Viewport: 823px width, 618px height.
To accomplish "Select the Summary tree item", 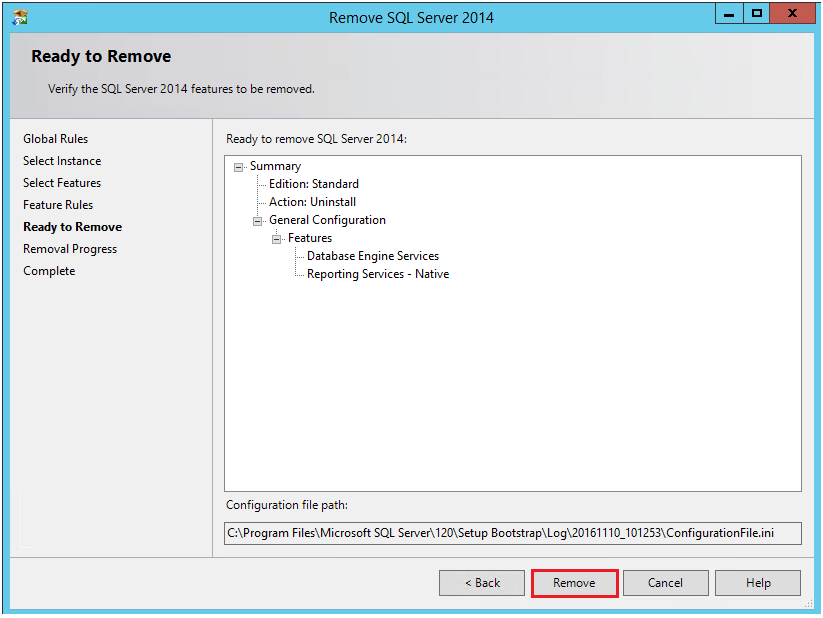I will point(275,166).
